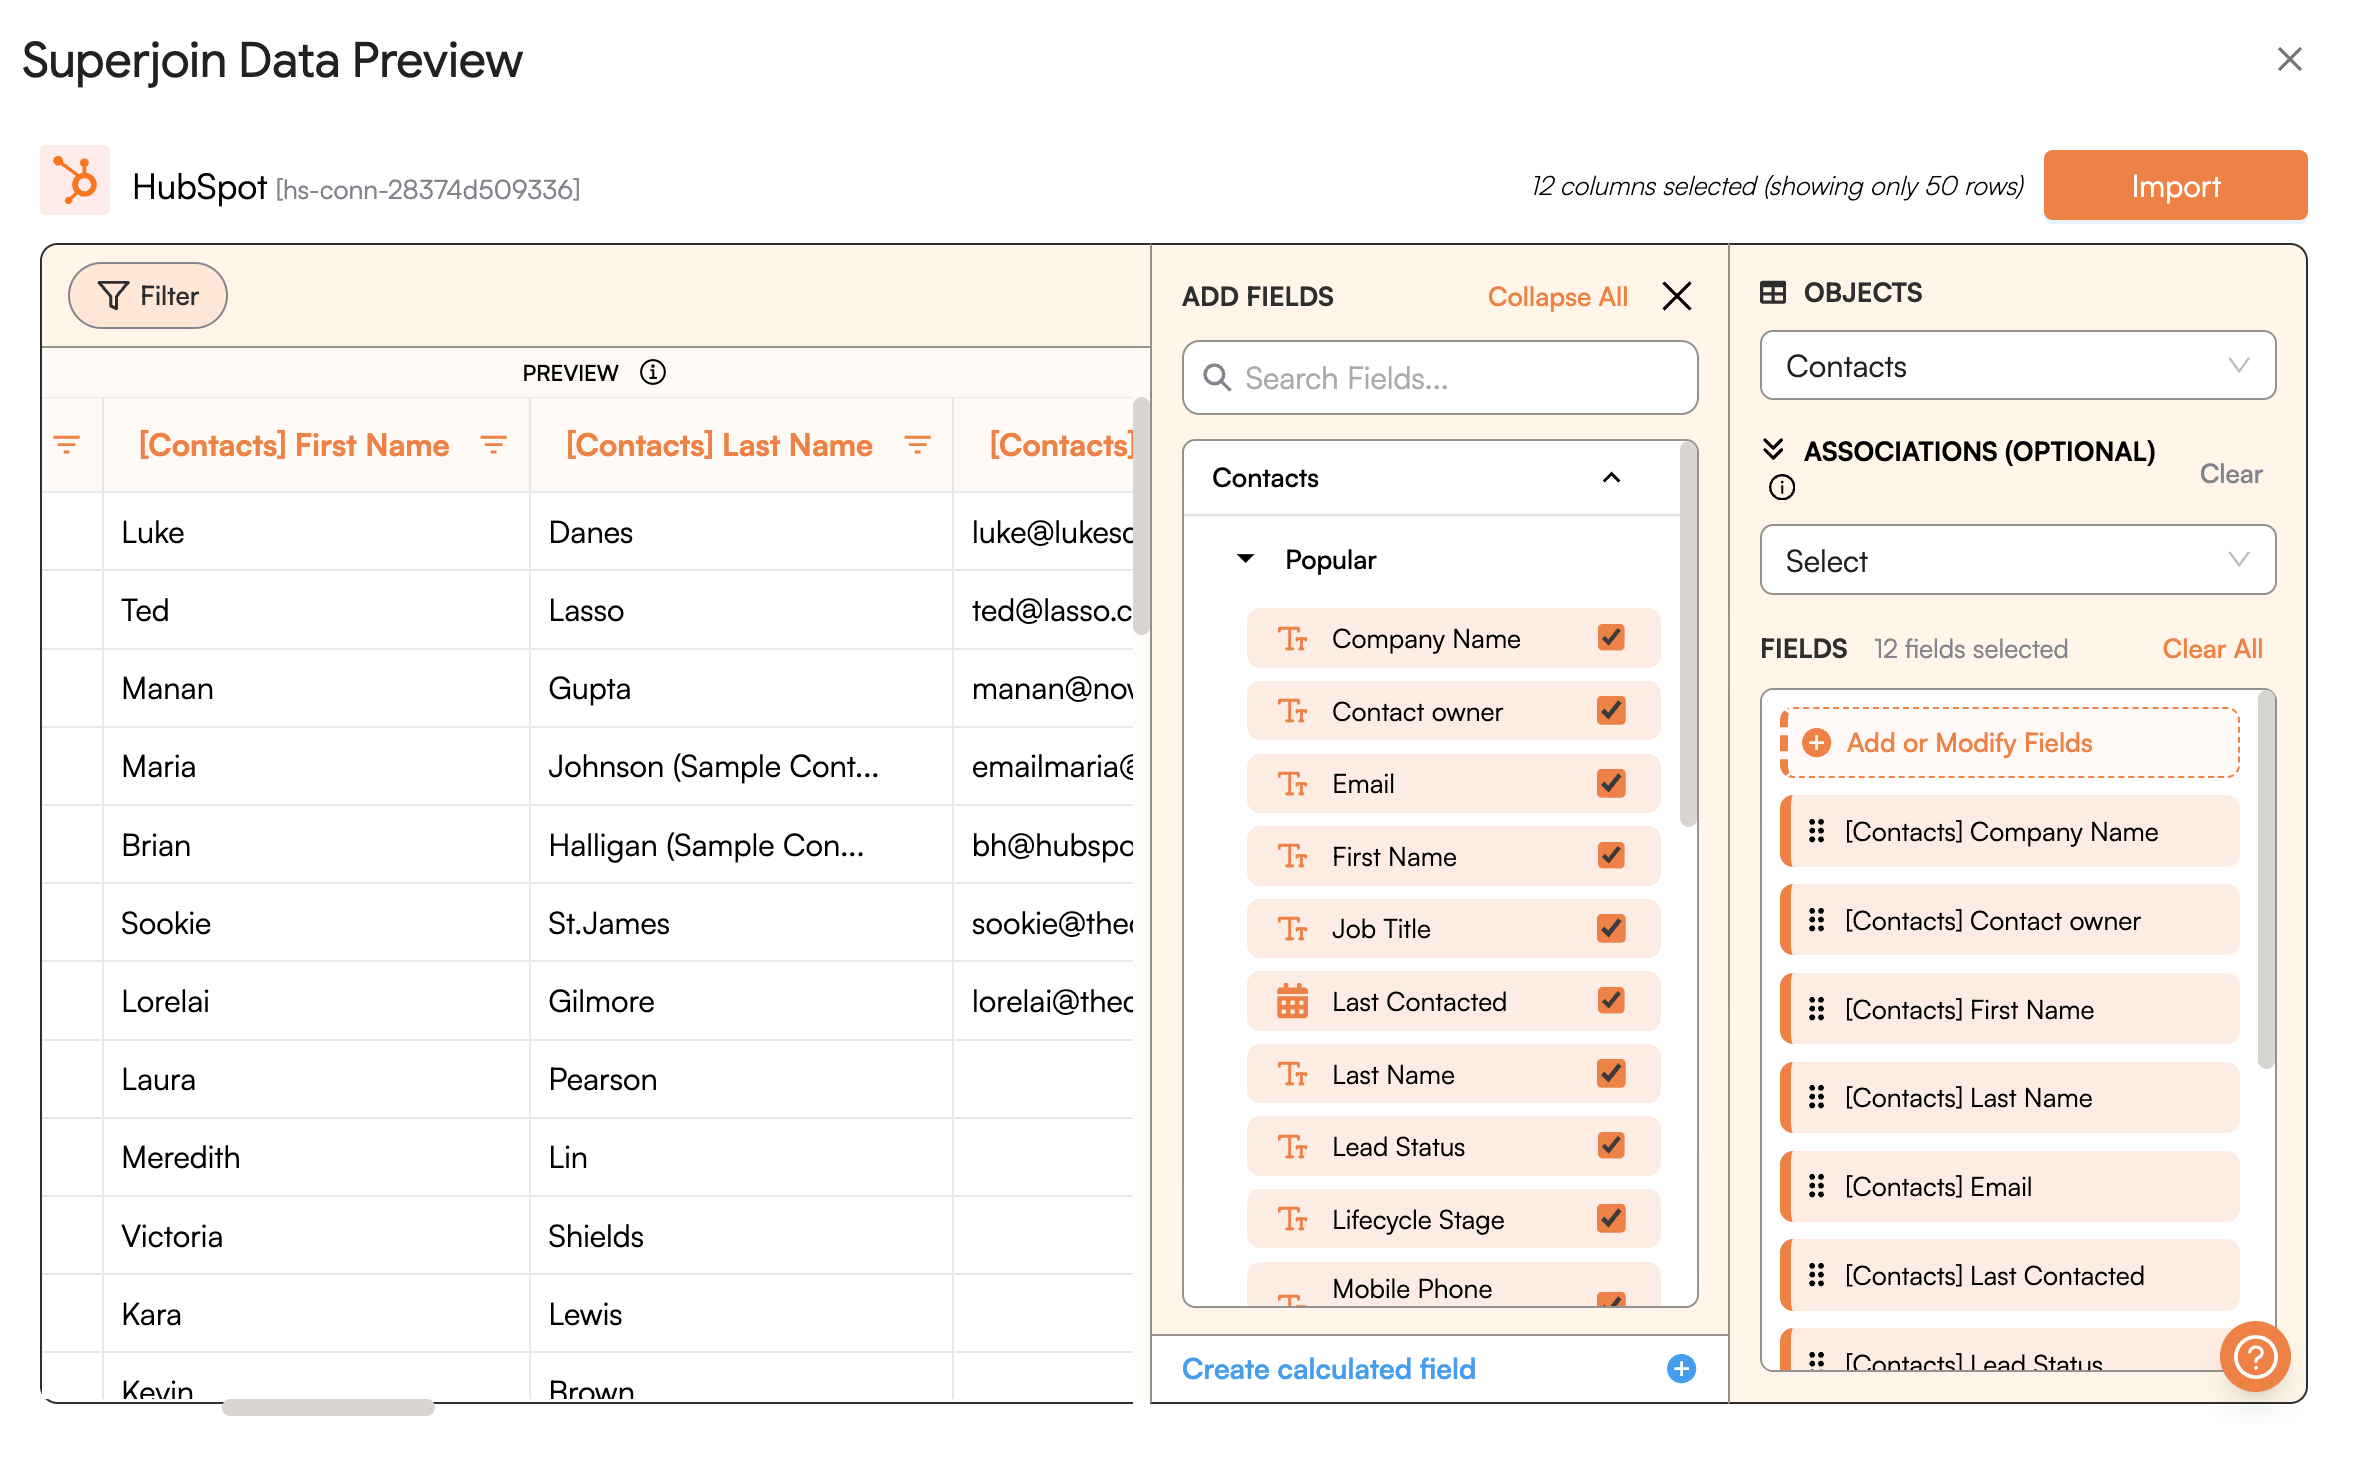Click filter icon in Last Name column header
The image size is (2366, 1466).
[x=917, y=445]
